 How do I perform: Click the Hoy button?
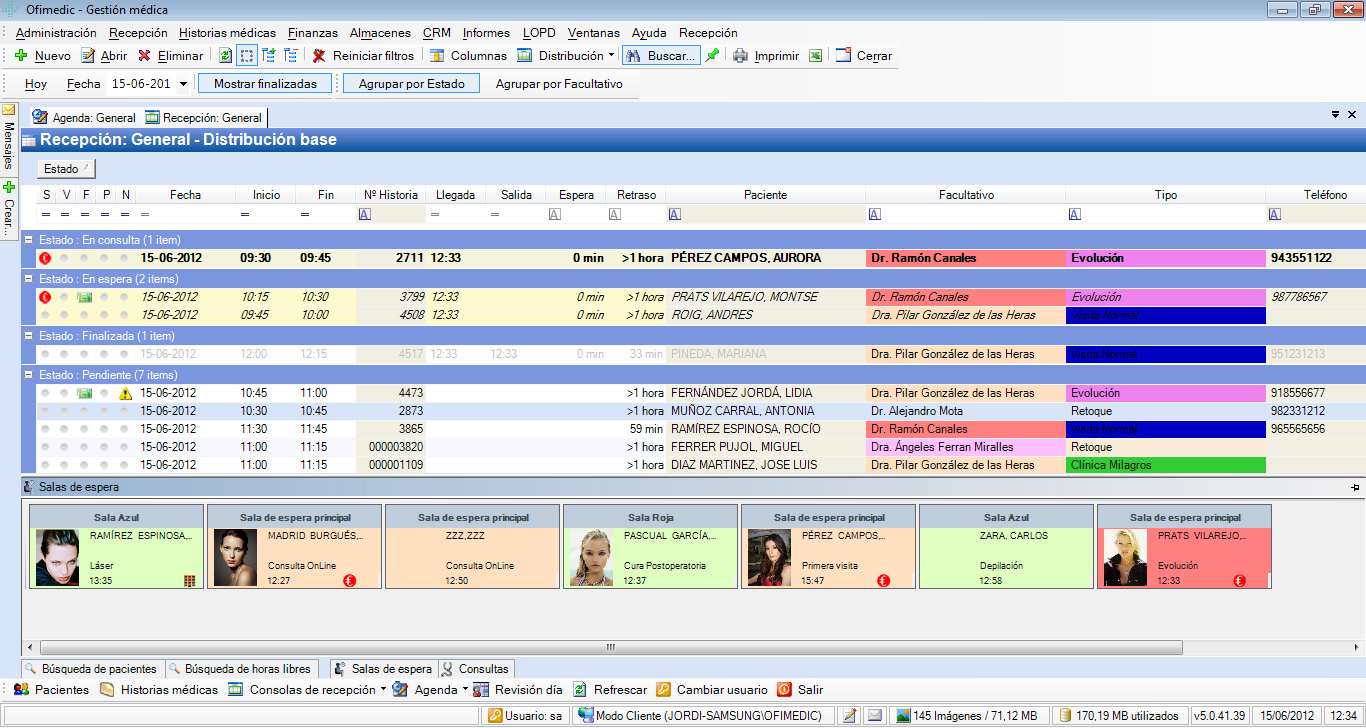(x=36, y=84)
